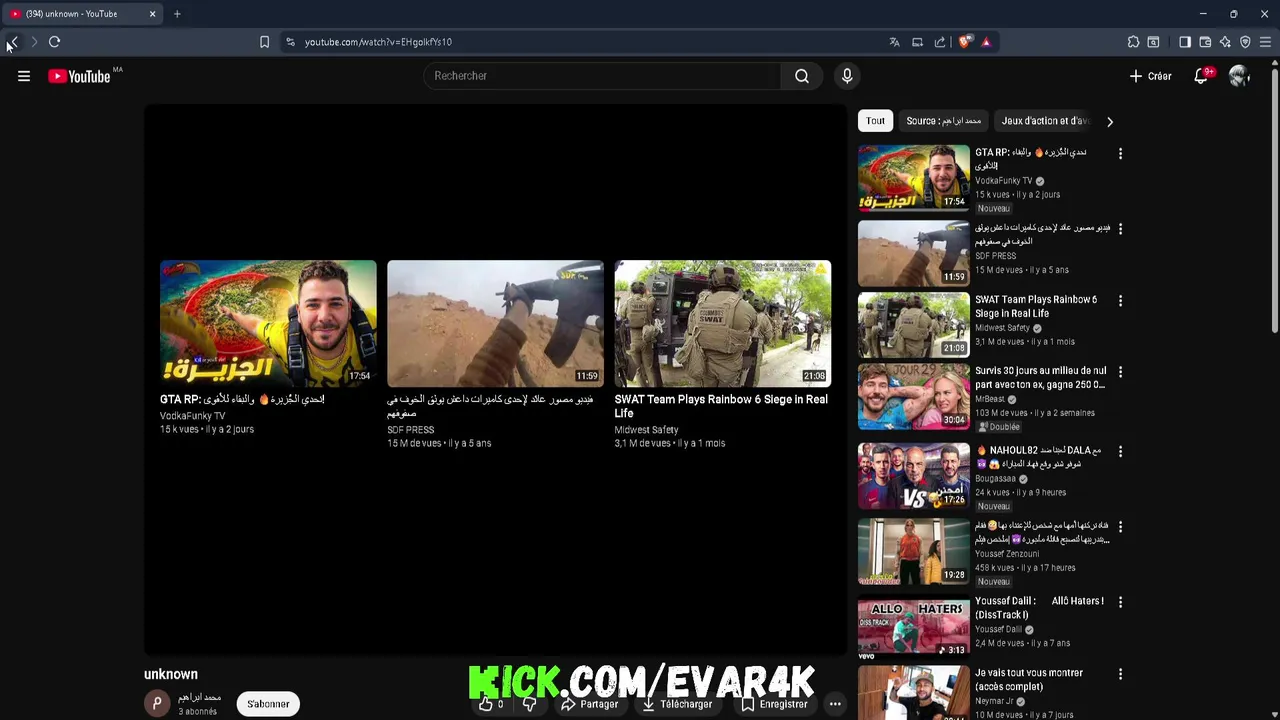Open the page translate icon in address bar
Image resolution: width=1280 pixels, height=720 pixels.
(x=894, y=42)
